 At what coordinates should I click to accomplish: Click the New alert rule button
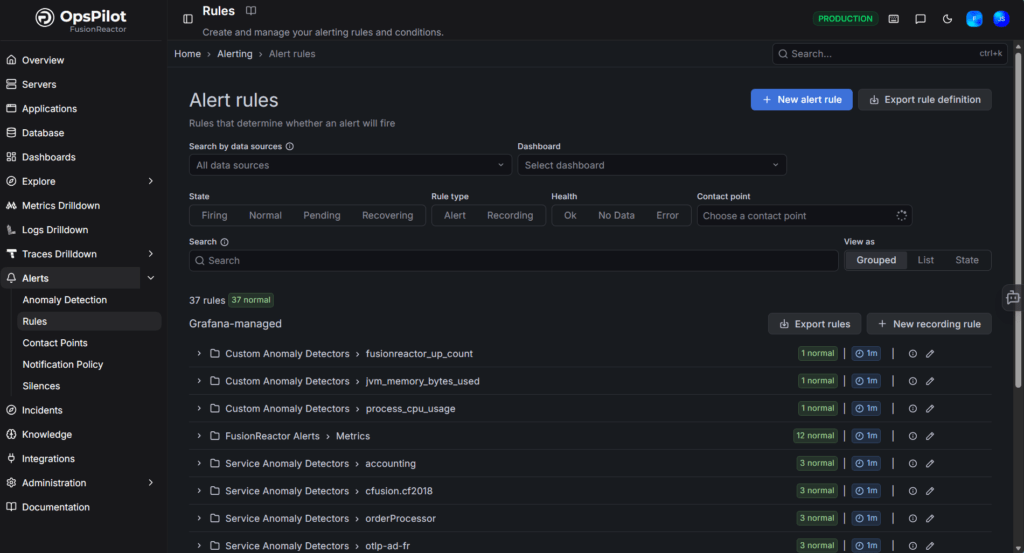tap(801, 100)
